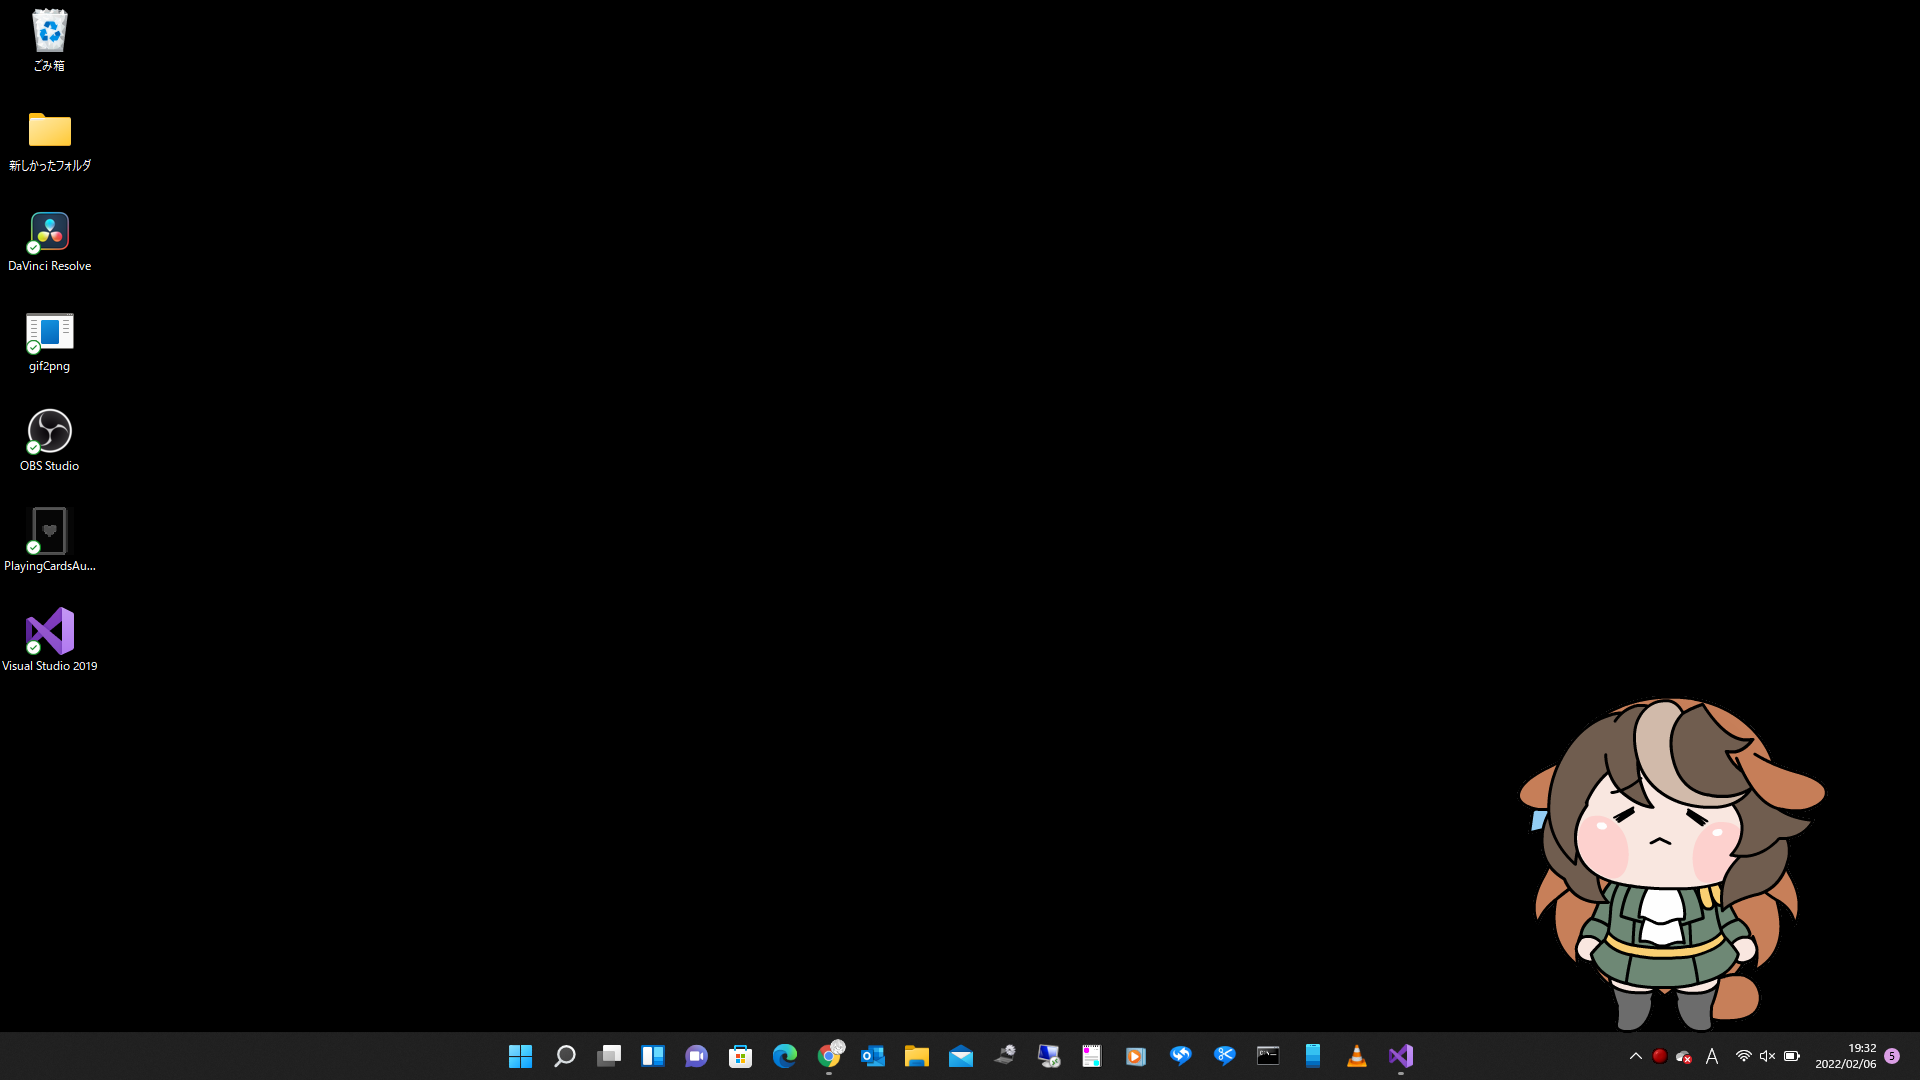Select the 新しかったフォルダ folder on the desktop
Screen dimensions: 1920x1080
(x=49, y=141)
